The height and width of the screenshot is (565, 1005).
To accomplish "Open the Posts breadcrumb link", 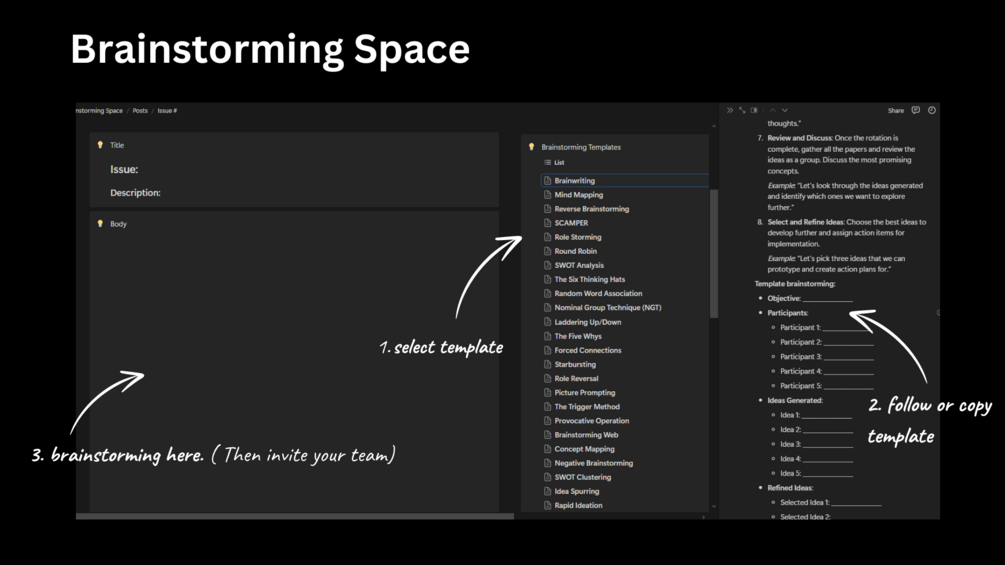I will [140, 111].
